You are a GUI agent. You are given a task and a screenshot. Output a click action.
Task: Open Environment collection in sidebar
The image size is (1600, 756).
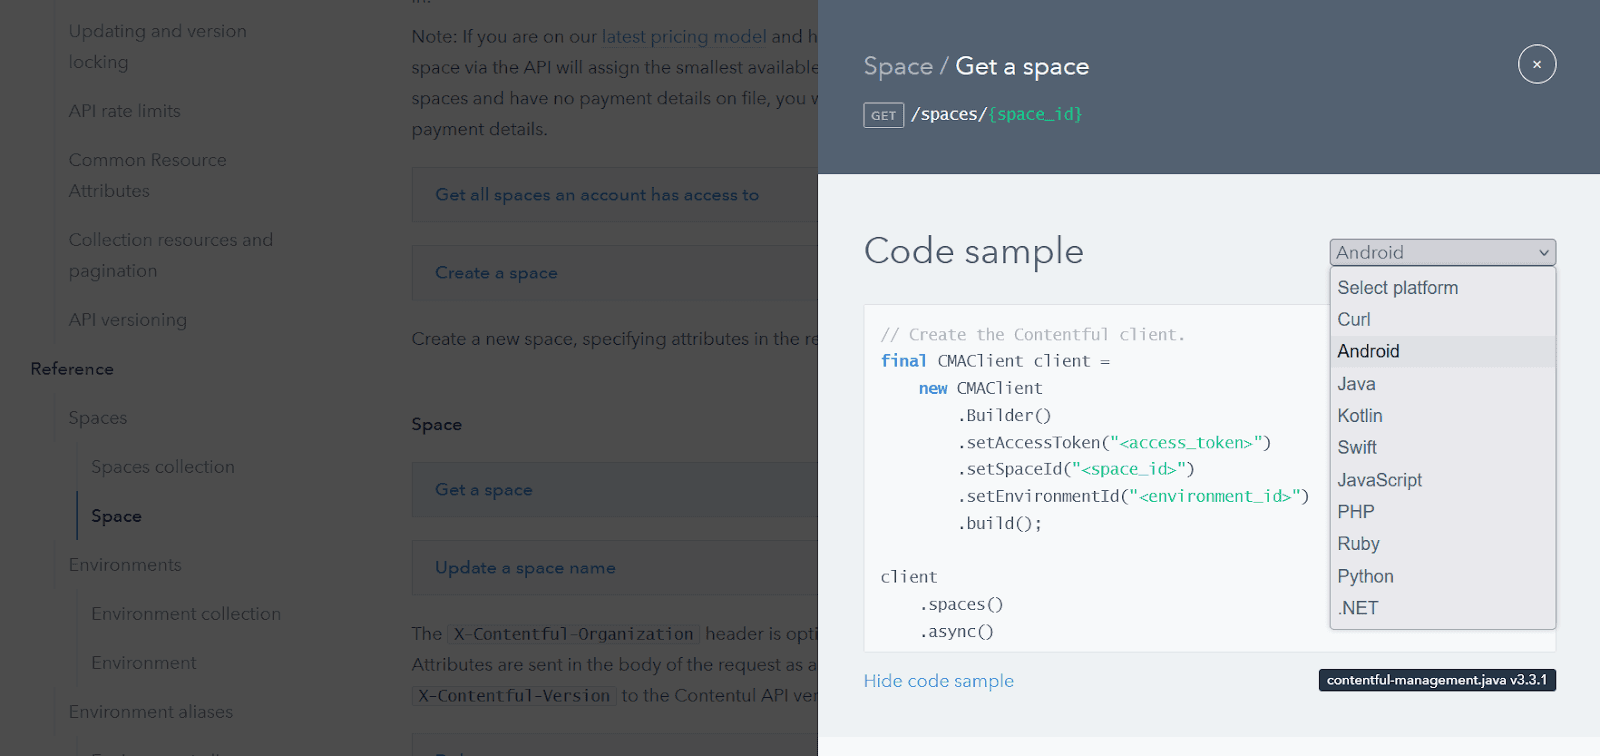pyautogui.click(x=186, y=614)
